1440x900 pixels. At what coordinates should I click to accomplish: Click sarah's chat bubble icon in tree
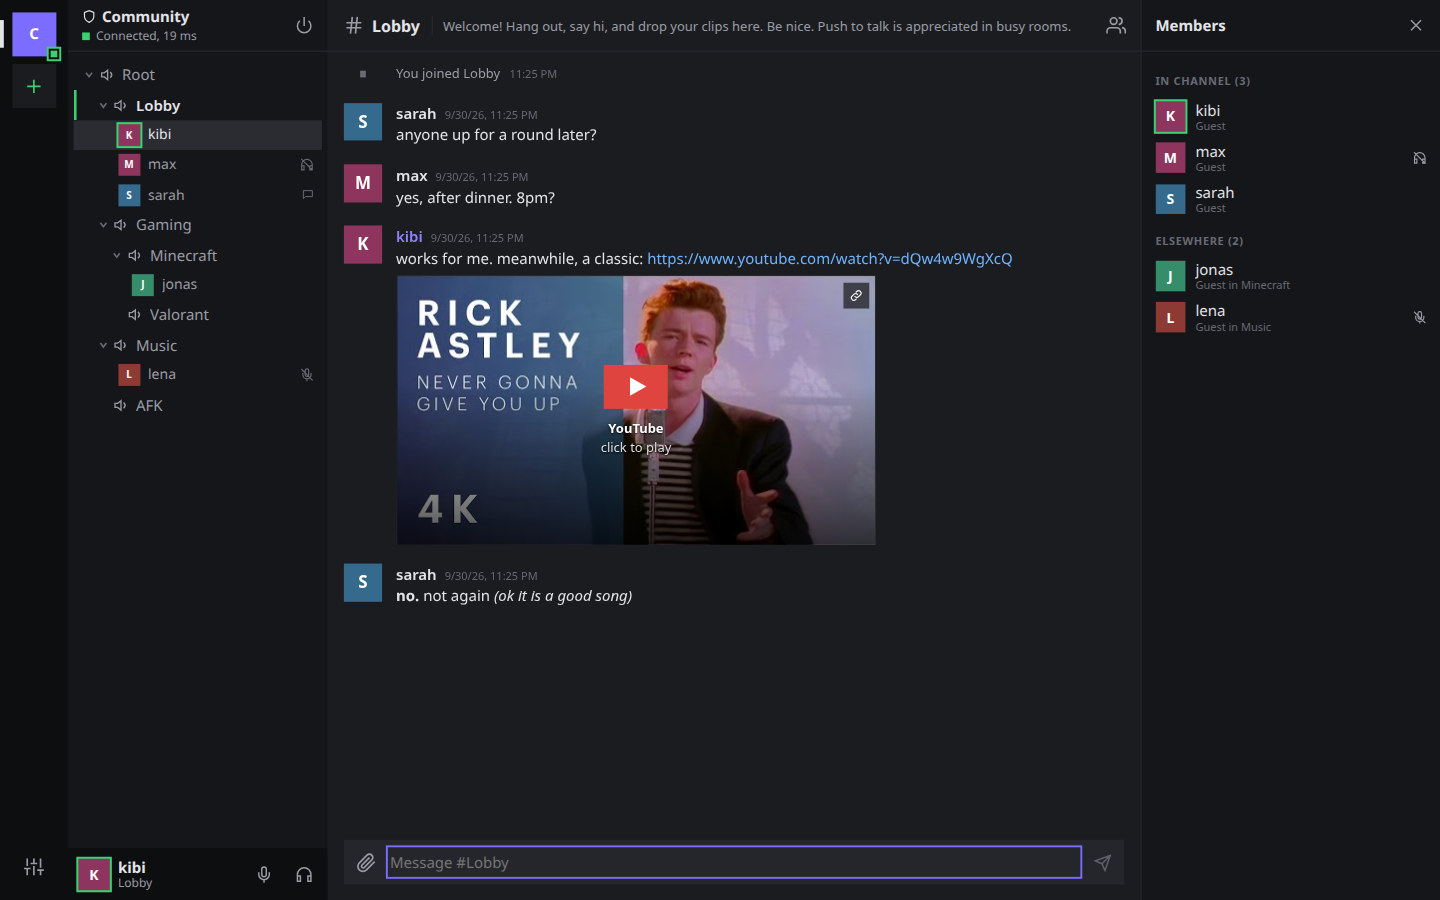click(307, 195)
